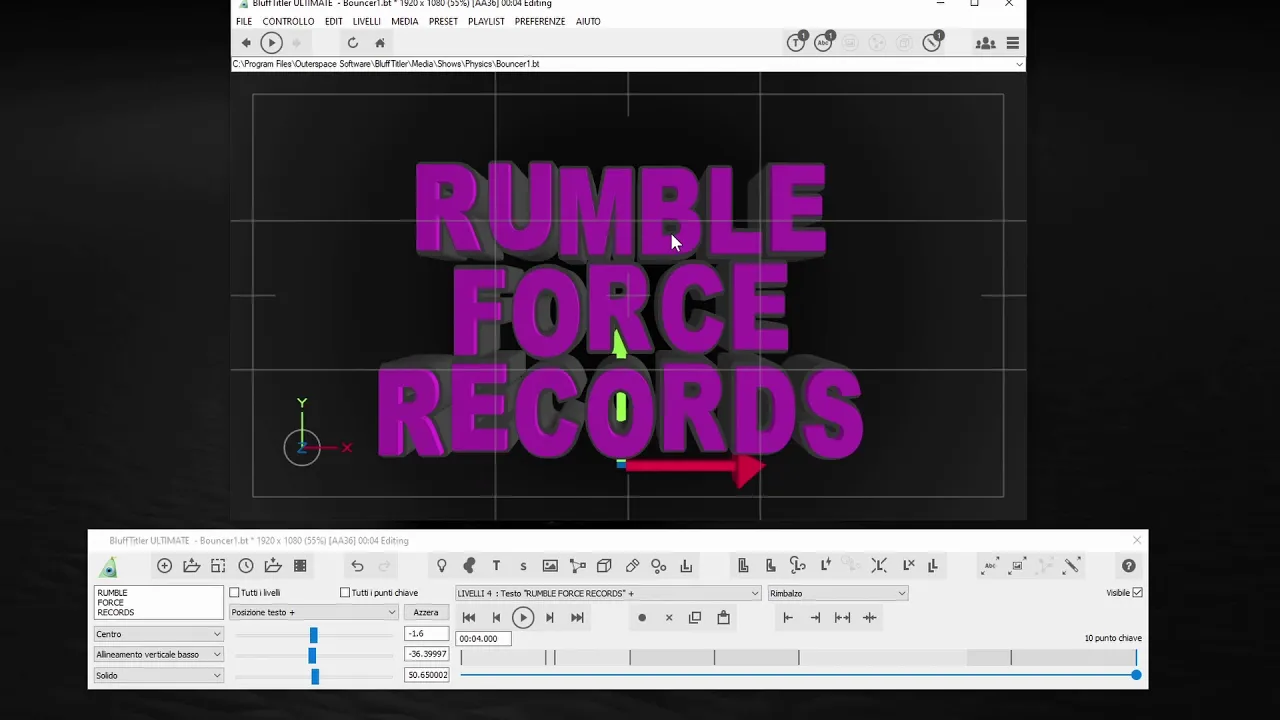
Task: Click the -1.6 value field
Action: click(426, 634)
